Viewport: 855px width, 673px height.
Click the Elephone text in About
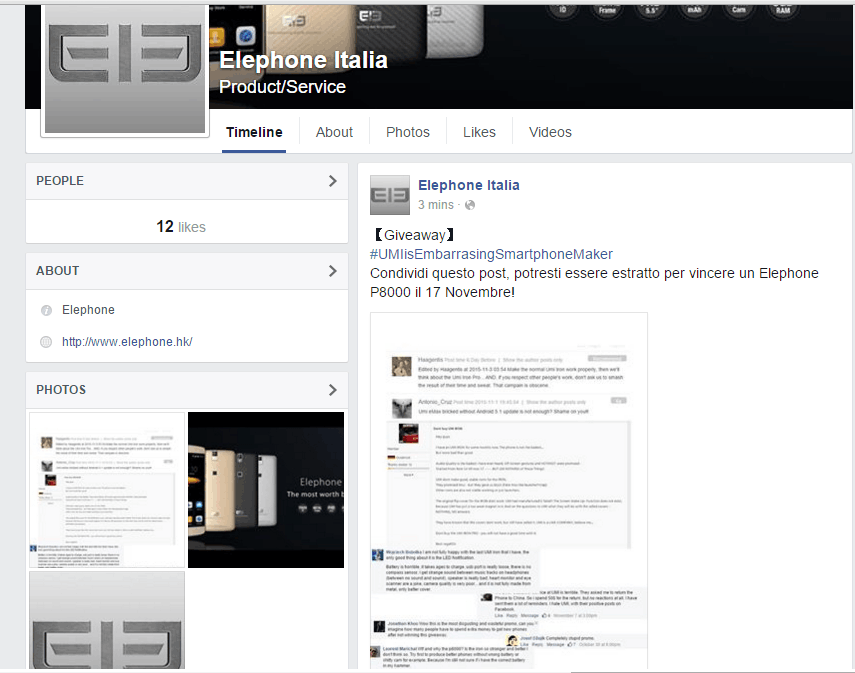(88, 310)
